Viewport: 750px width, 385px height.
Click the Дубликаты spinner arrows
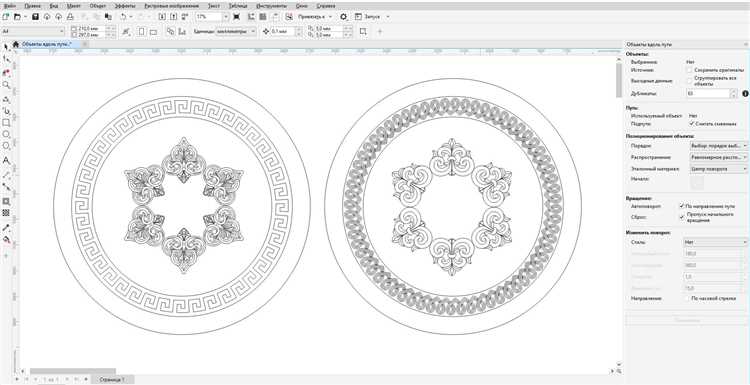coord(734,94)
